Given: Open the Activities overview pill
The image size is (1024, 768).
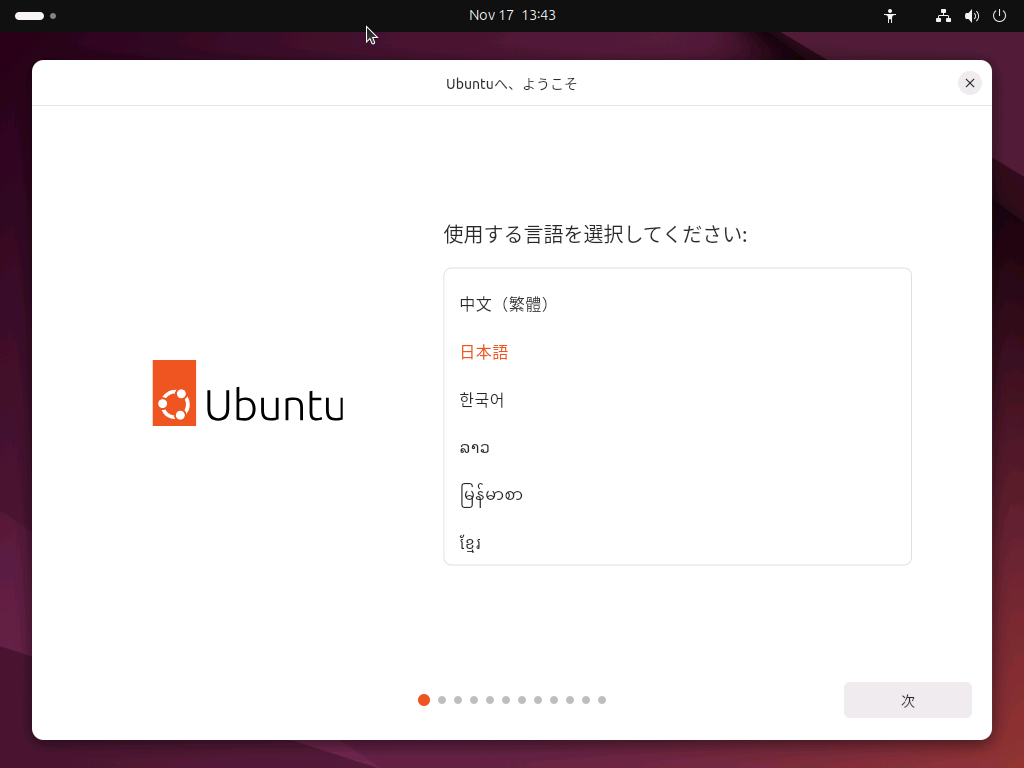Looking at the screenshot, I should point(30,15).
